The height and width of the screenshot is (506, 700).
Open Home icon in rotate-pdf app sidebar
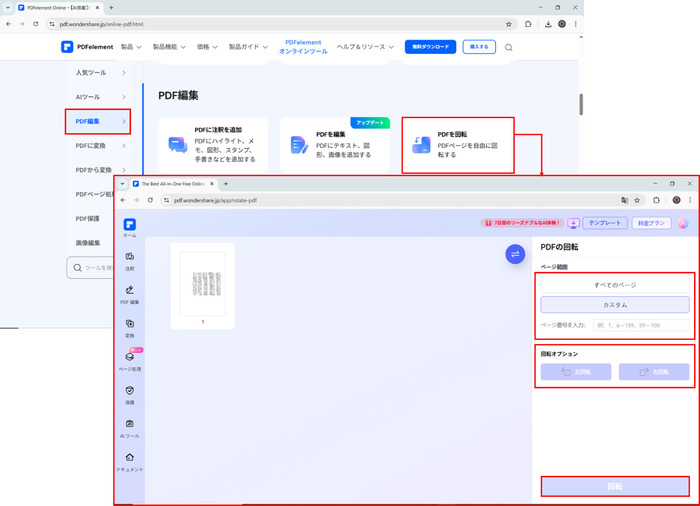pyautogui.click(x=129, y=227)
